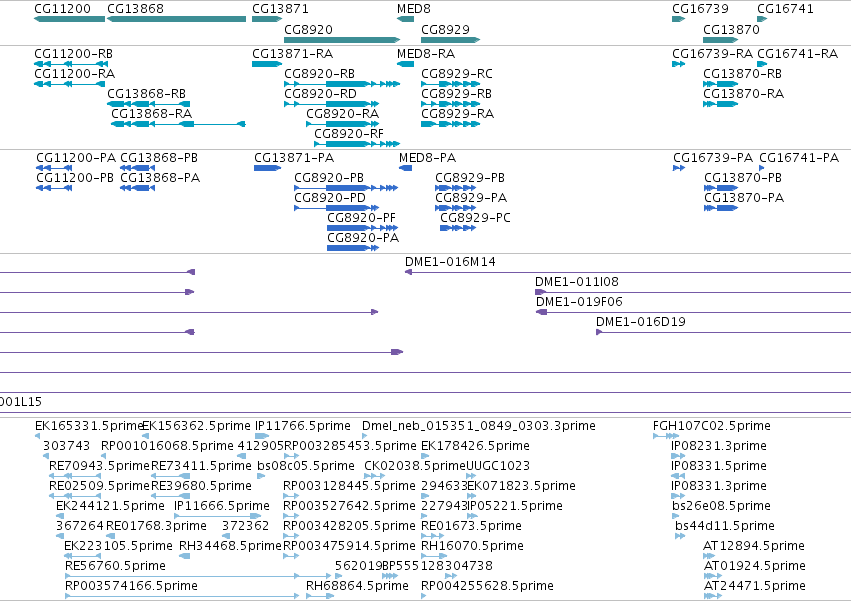The width and height of the screenshot is (851, 601).
Task: Select EST IP11766.5prime
Action: tap(303, 426)
